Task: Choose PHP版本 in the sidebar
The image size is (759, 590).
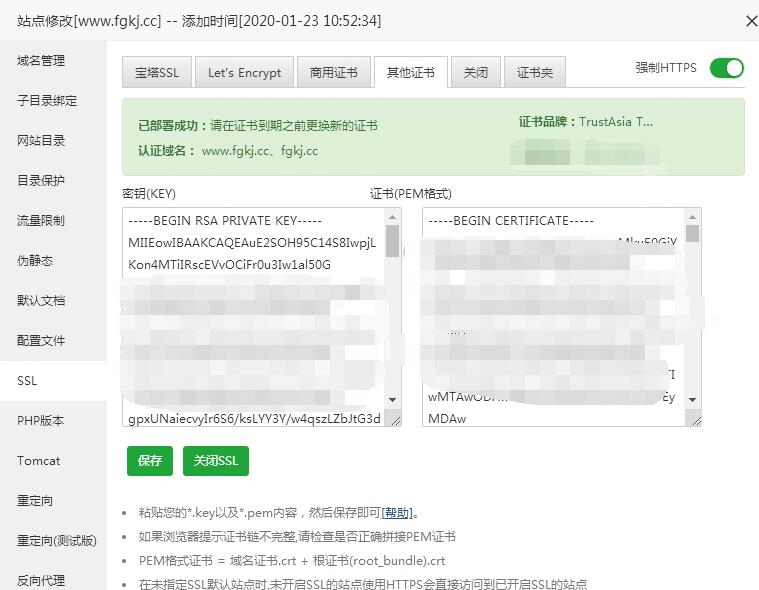Action: [40, 421]
